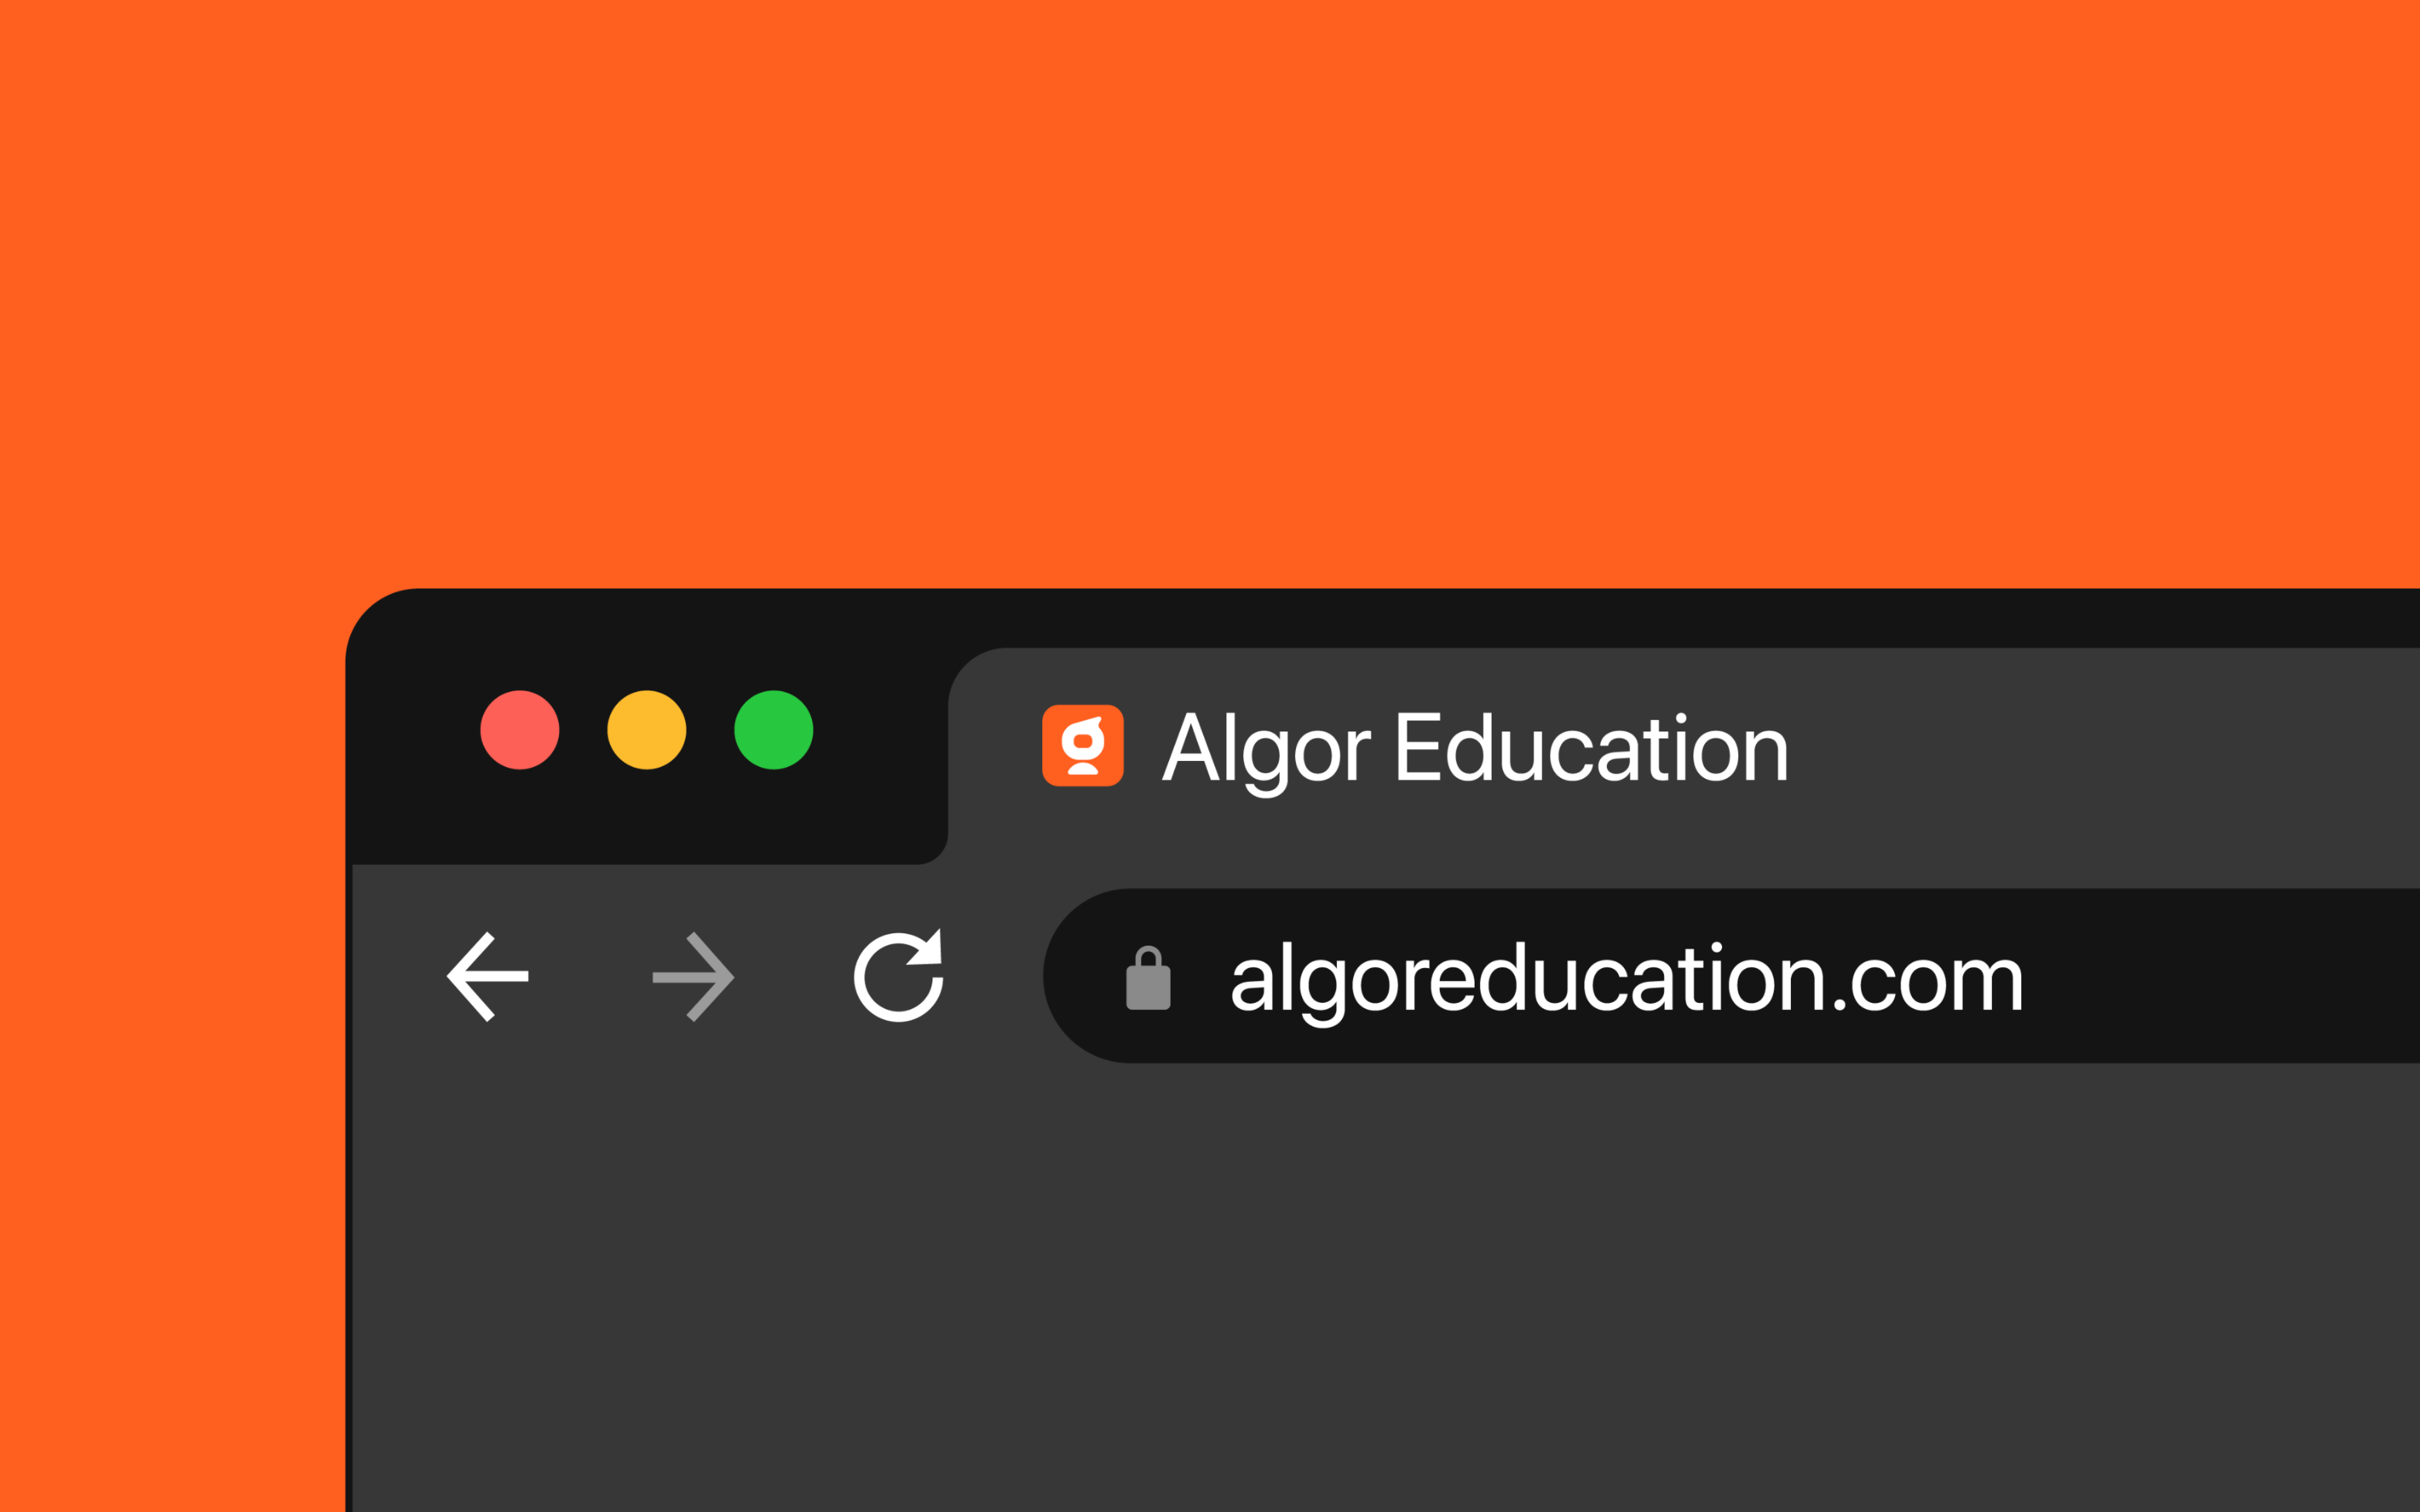The height and width of the screenshot is (1512, 2420).
Task: Click empty tab space right of Algor Education
Action: [x=2100, y=750]
